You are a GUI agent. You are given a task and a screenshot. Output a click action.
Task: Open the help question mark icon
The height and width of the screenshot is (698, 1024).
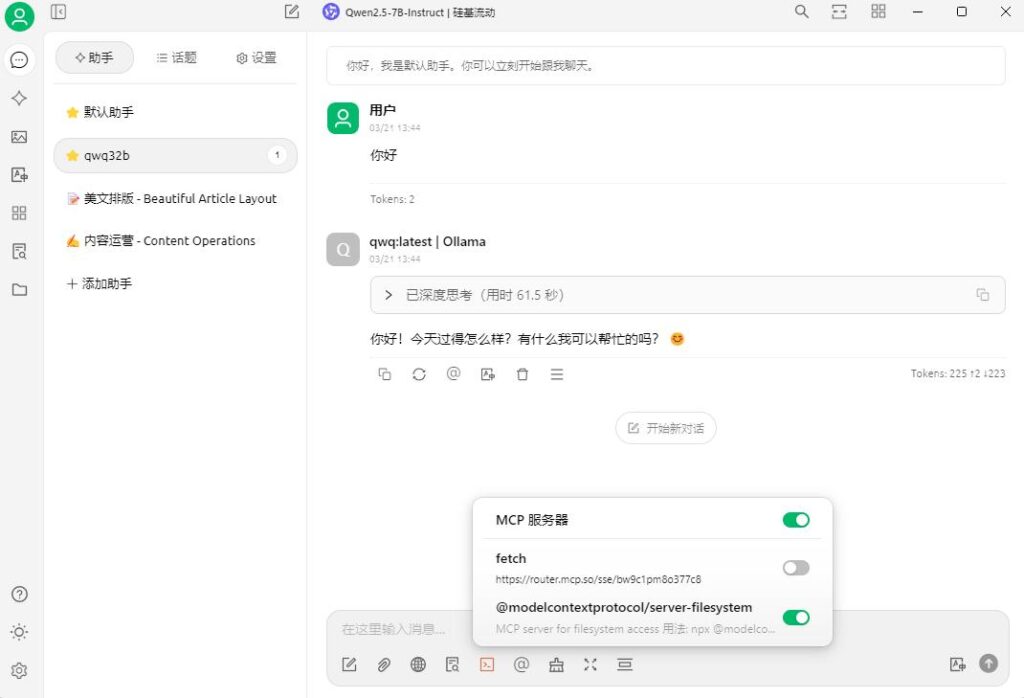point(20,594)
